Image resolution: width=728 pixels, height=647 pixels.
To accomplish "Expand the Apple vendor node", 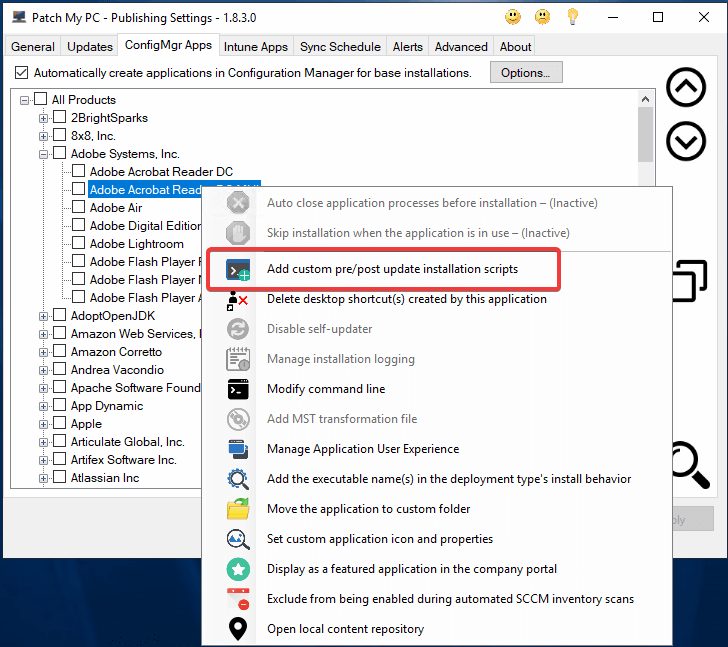I will [43, 424].
